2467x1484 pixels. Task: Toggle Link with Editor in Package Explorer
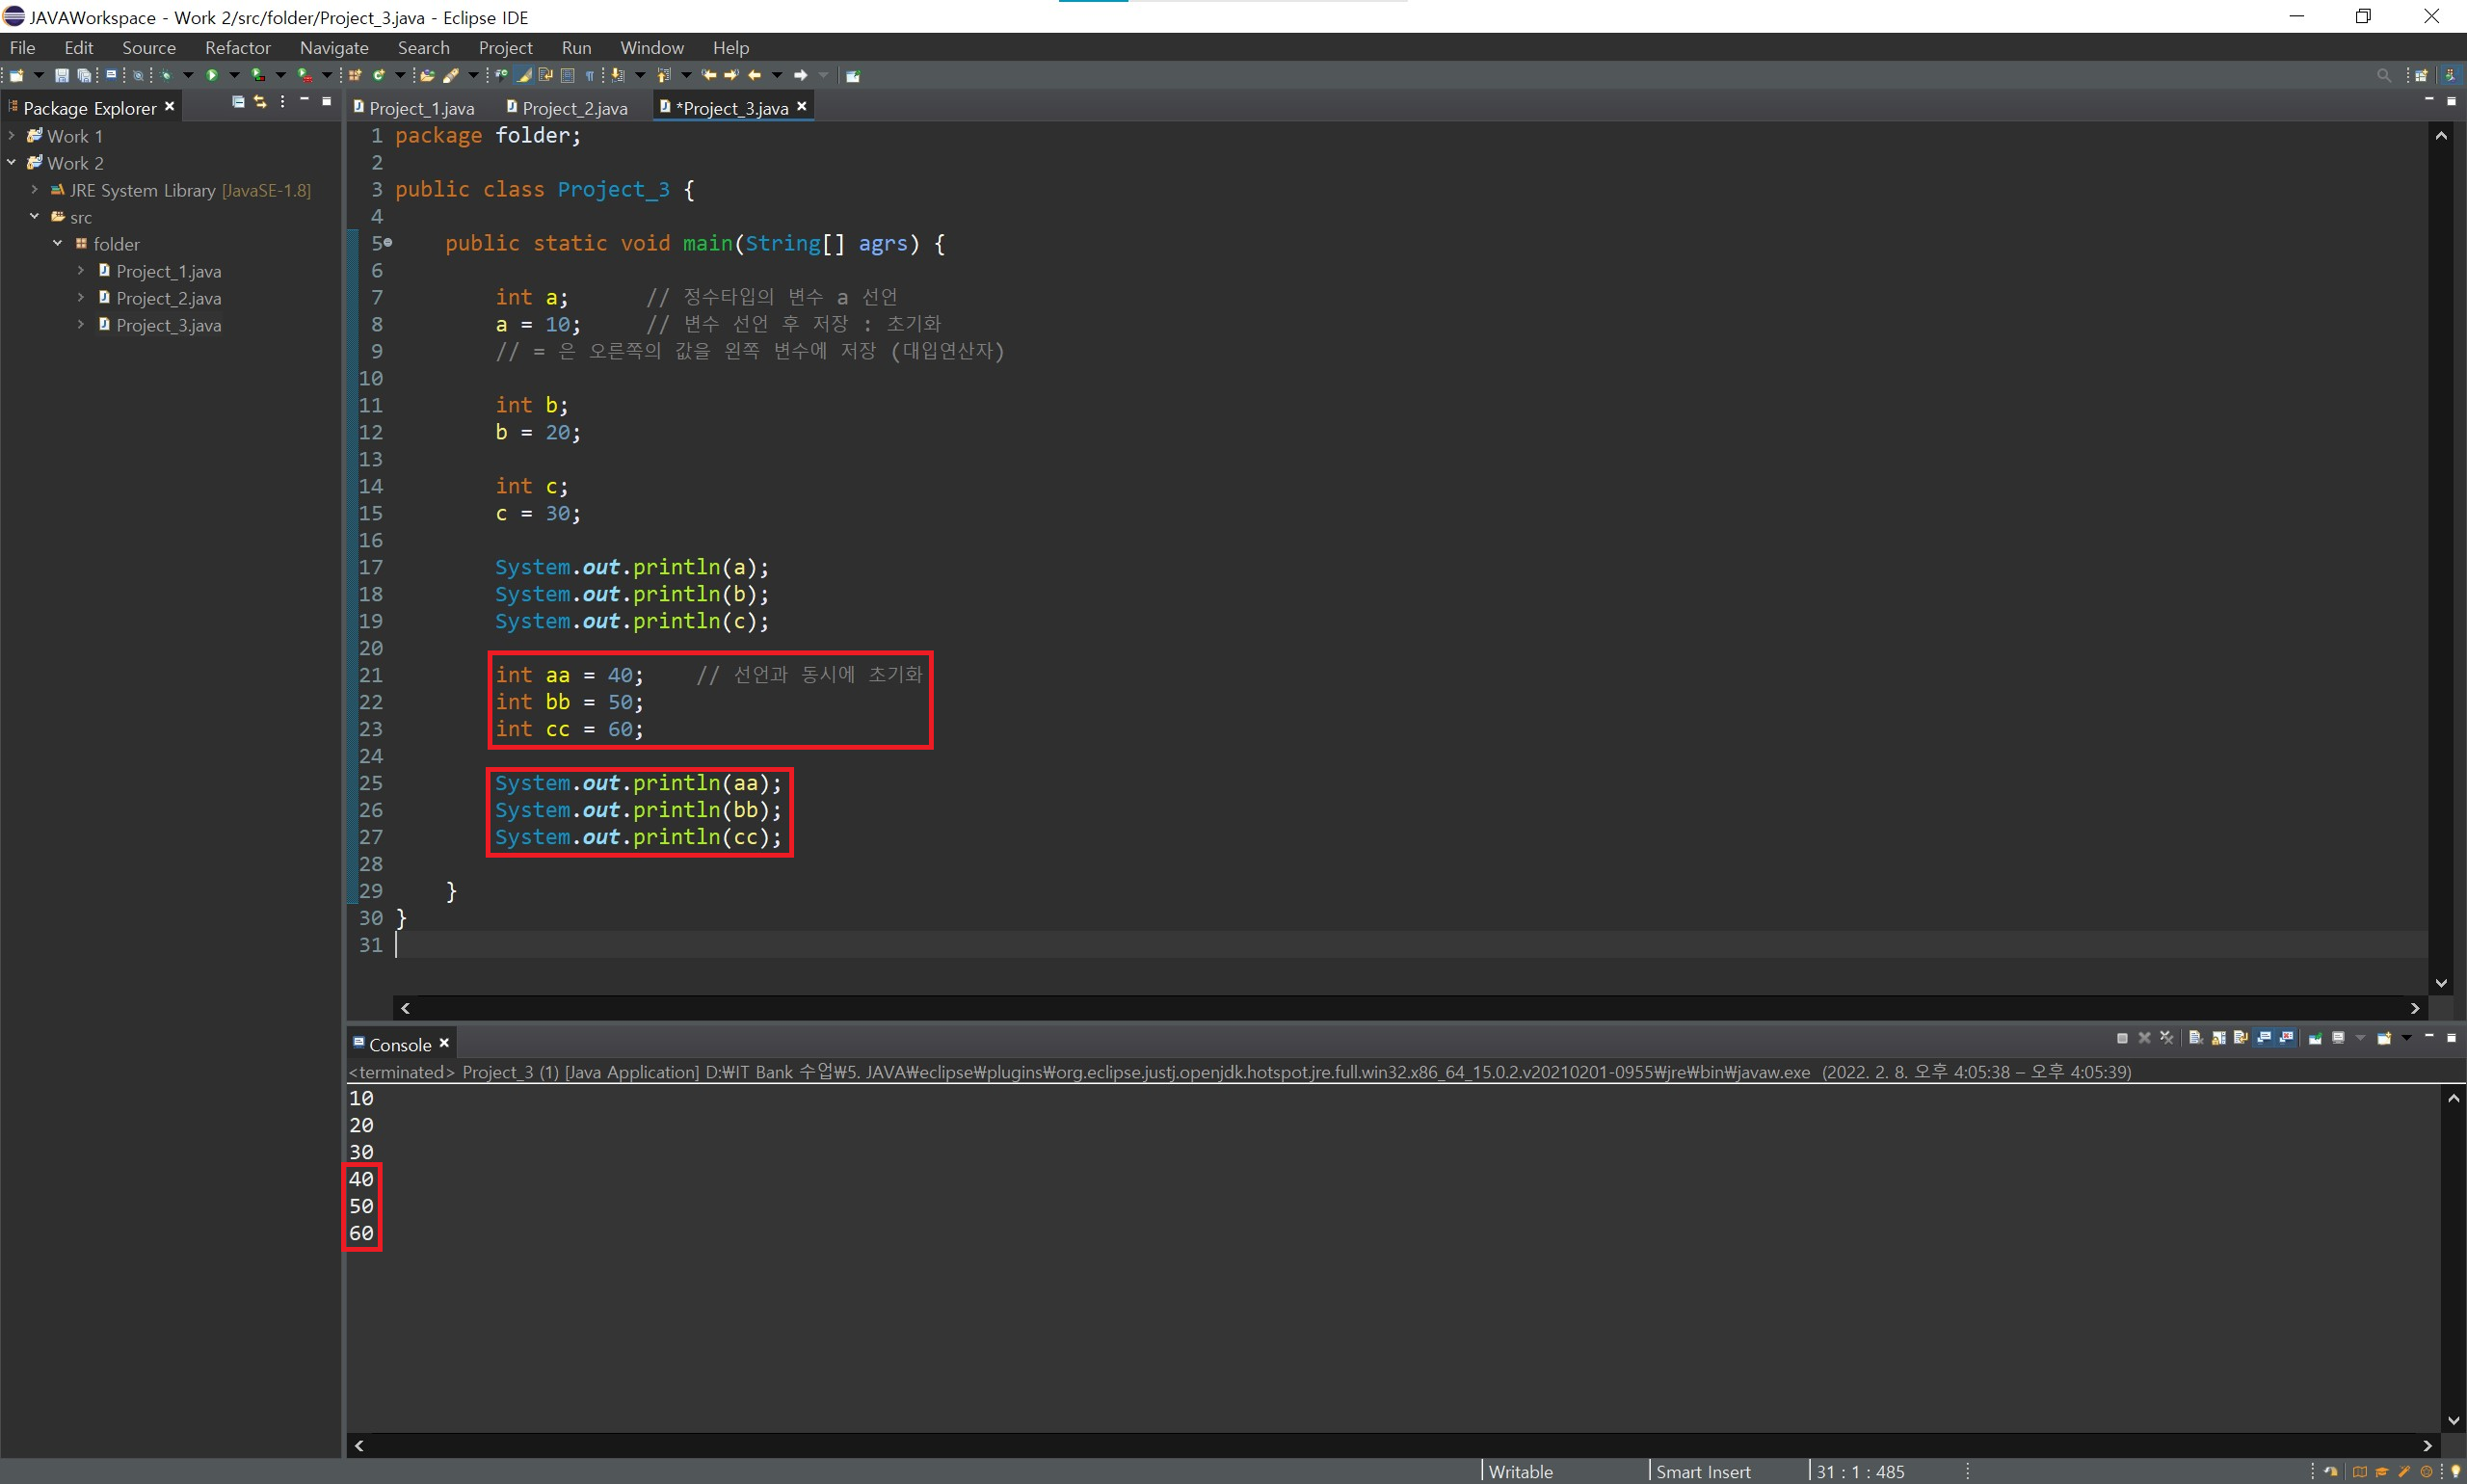pos(260,102)
